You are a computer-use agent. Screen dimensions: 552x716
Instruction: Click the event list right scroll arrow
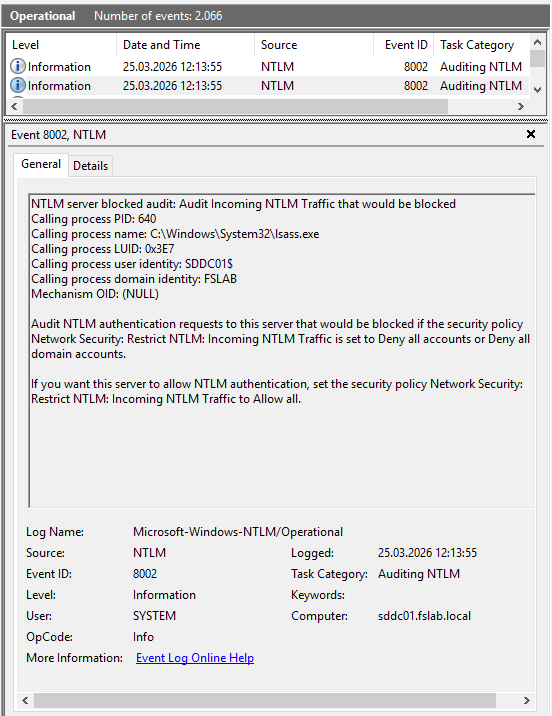point(521,106)
